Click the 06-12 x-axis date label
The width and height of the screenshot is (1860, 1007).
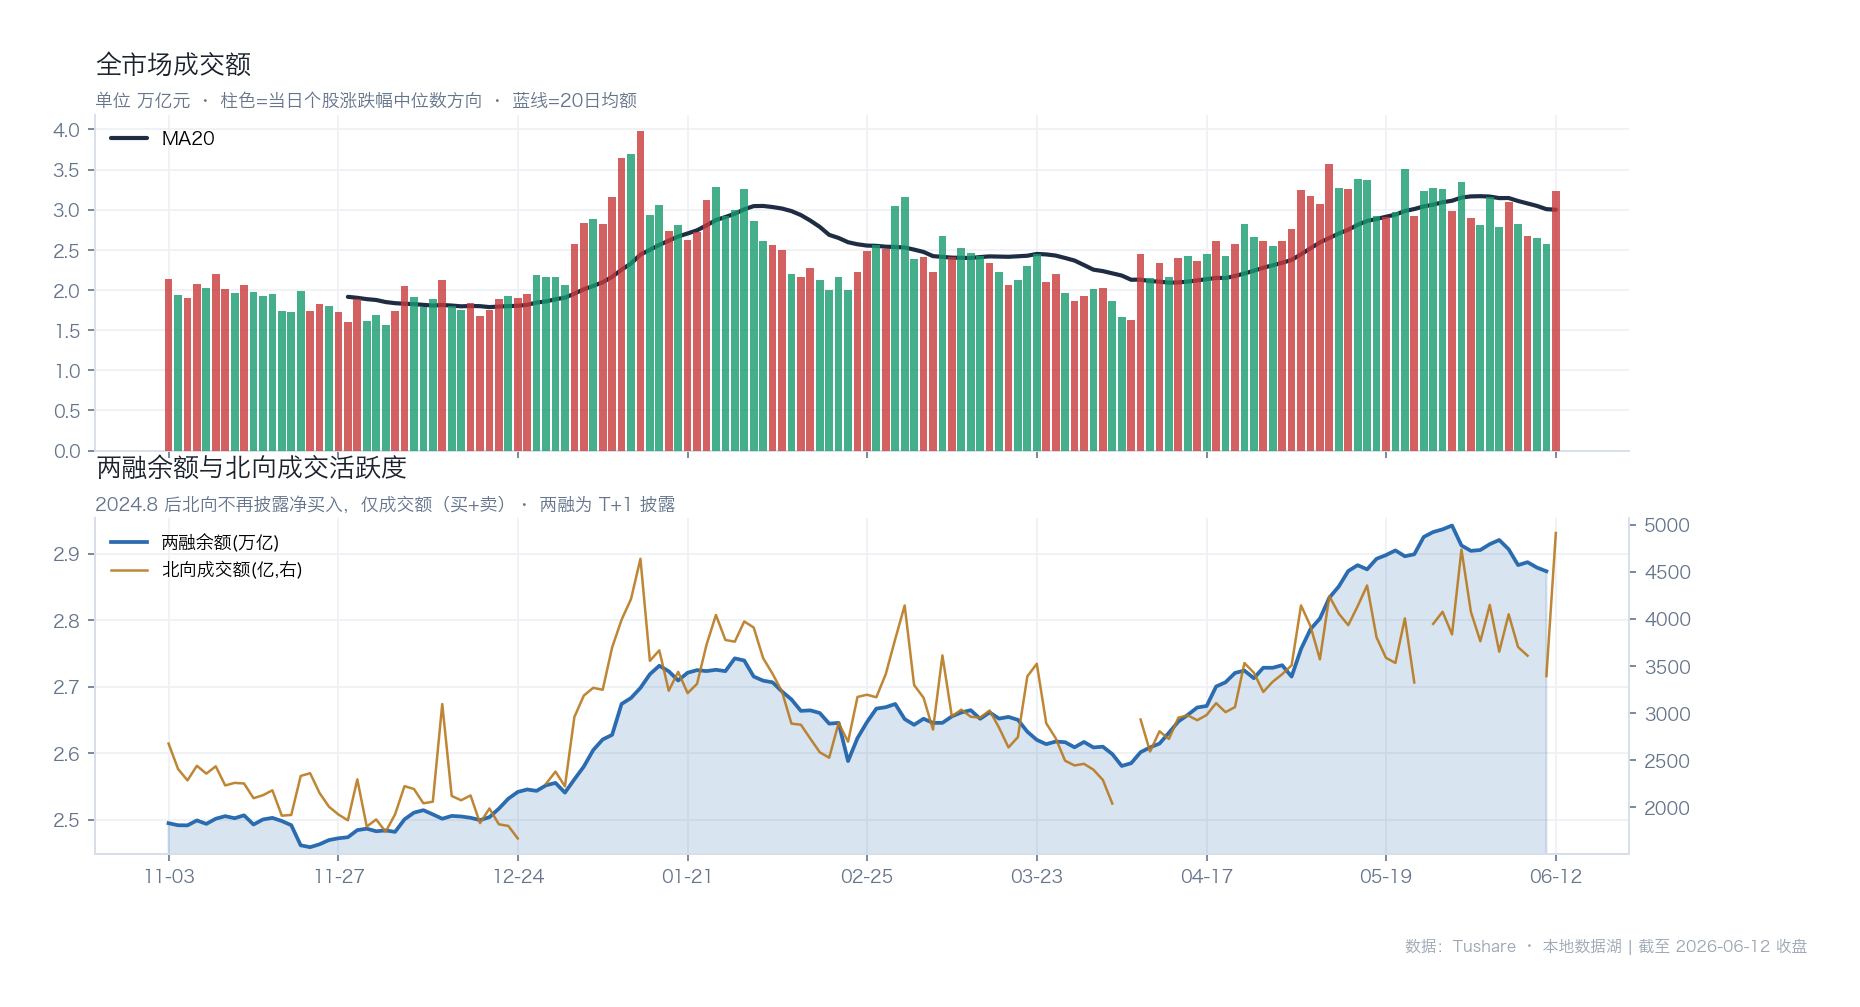point(1556,876)
